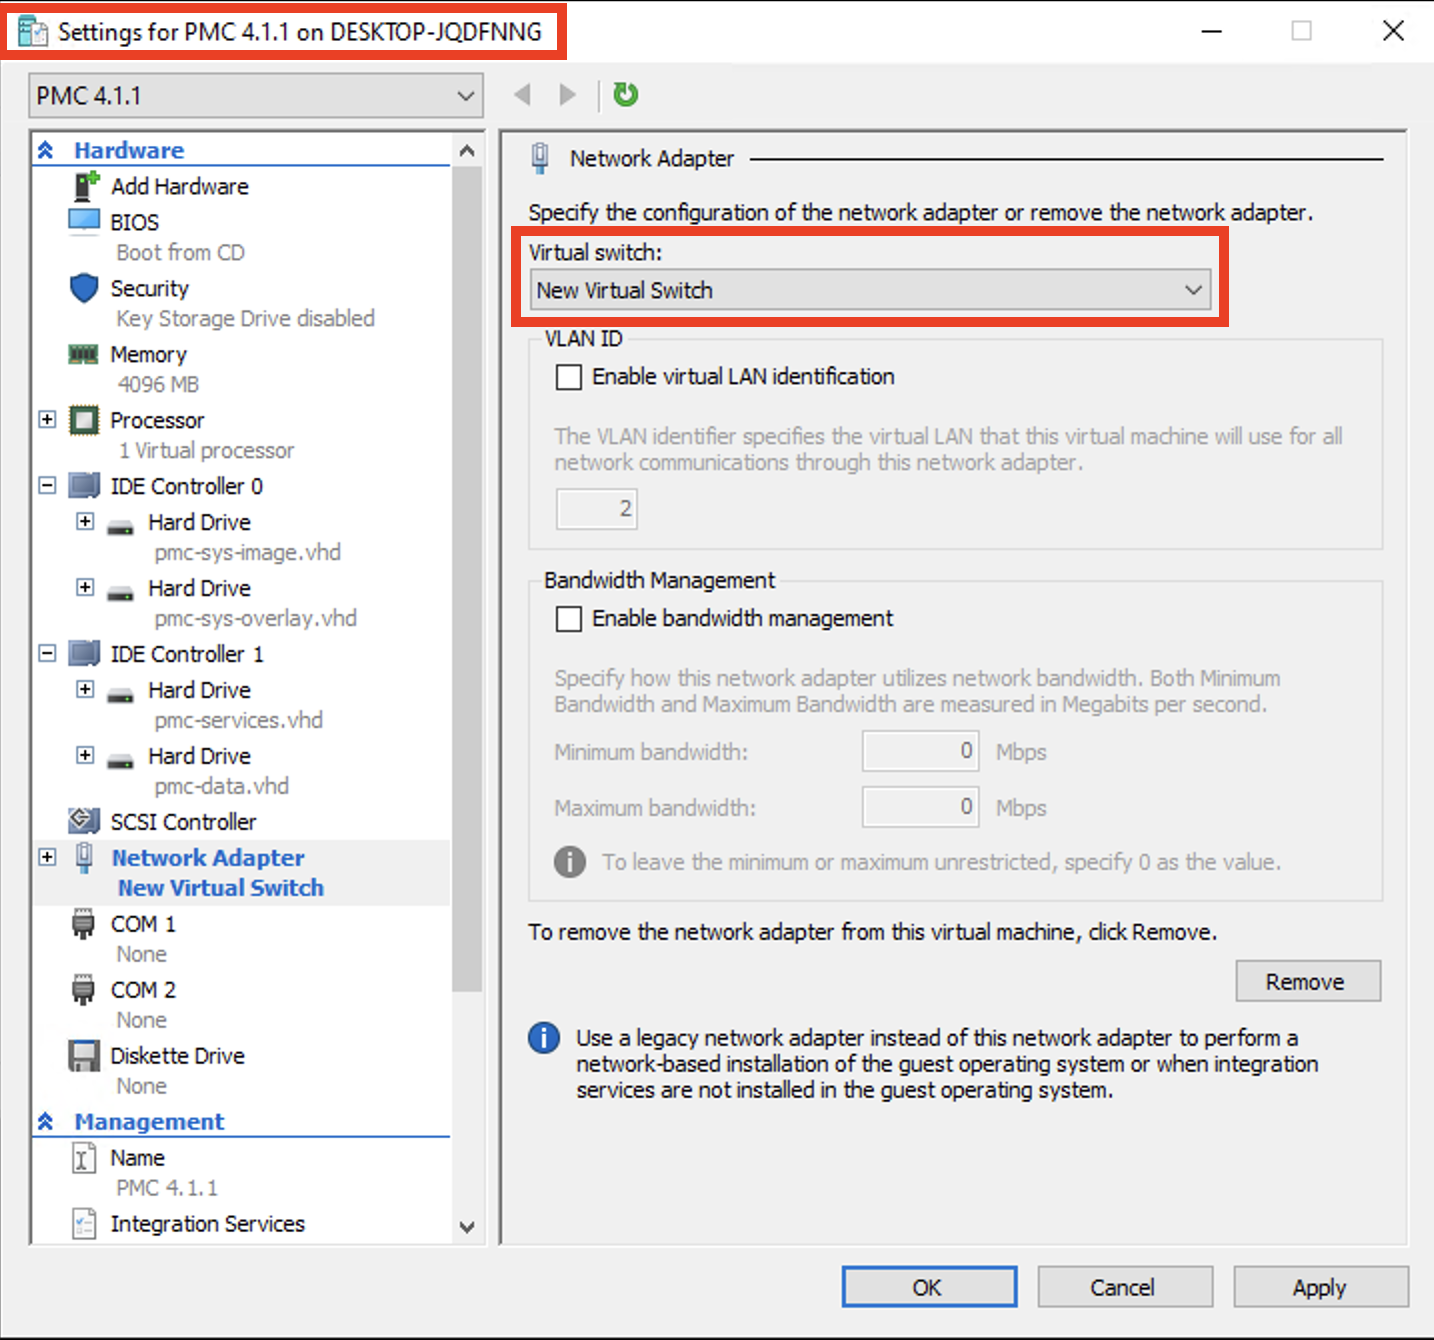
Task: Click the pmc-sys-image.vhd hard drive icon
Action: point(120,526)
